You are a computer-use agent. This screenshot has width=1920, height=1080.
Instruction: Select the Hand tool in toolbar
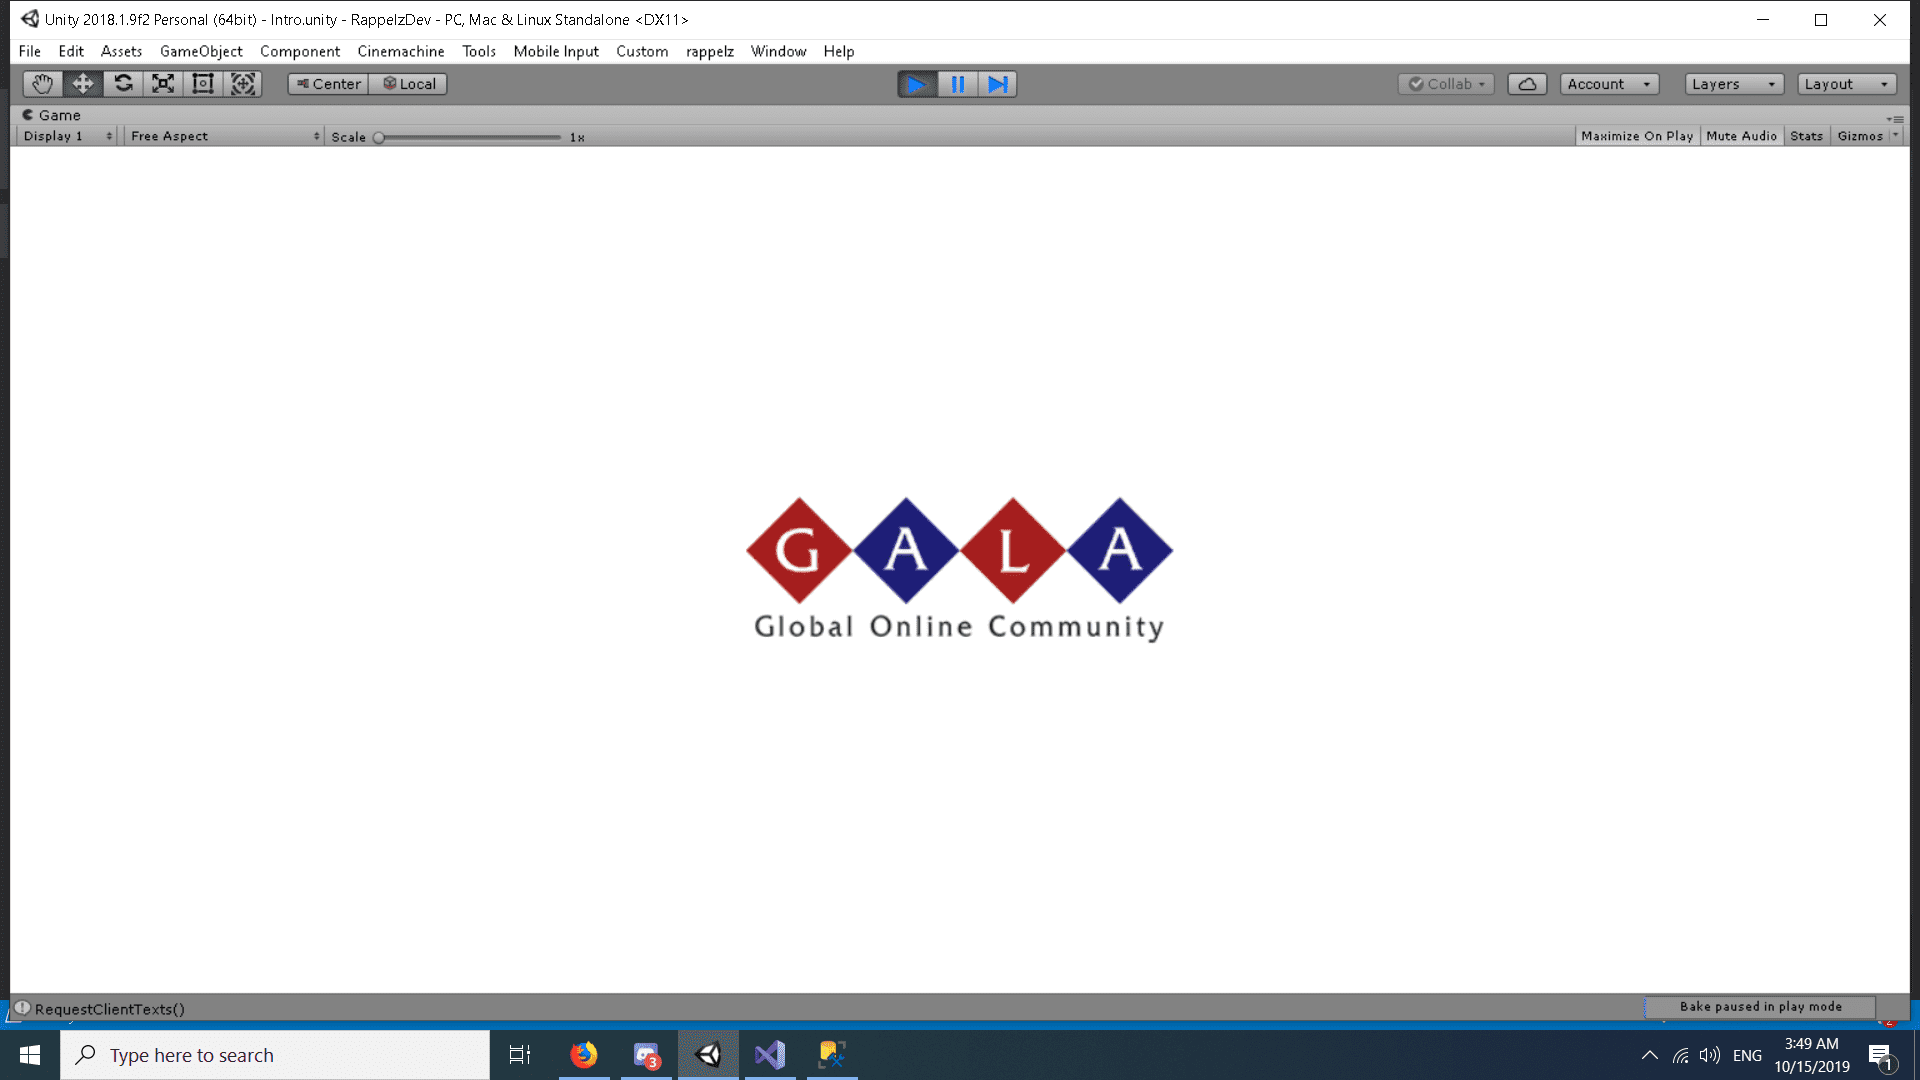(x=42, y=83)
